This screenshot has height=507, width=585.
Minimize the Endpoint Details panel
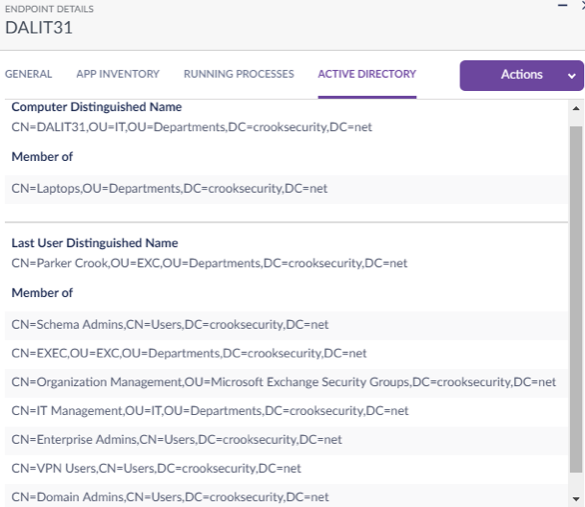562,5
